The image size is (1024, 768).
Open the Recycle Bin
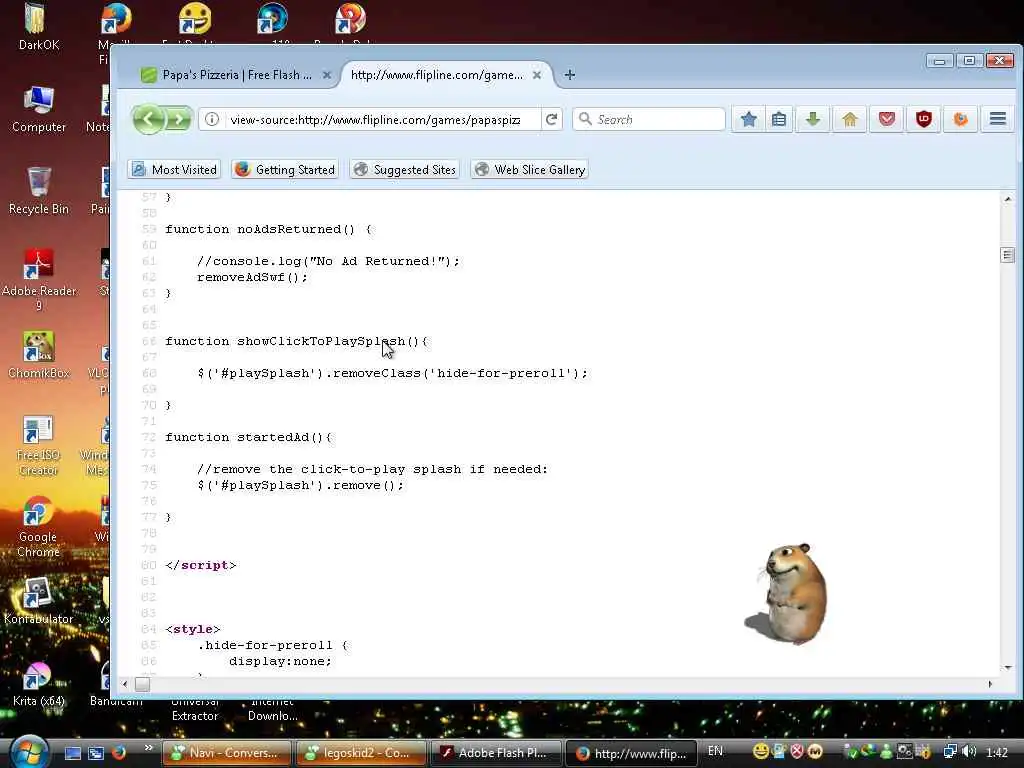pyautogui.click(x=39, y=191)
